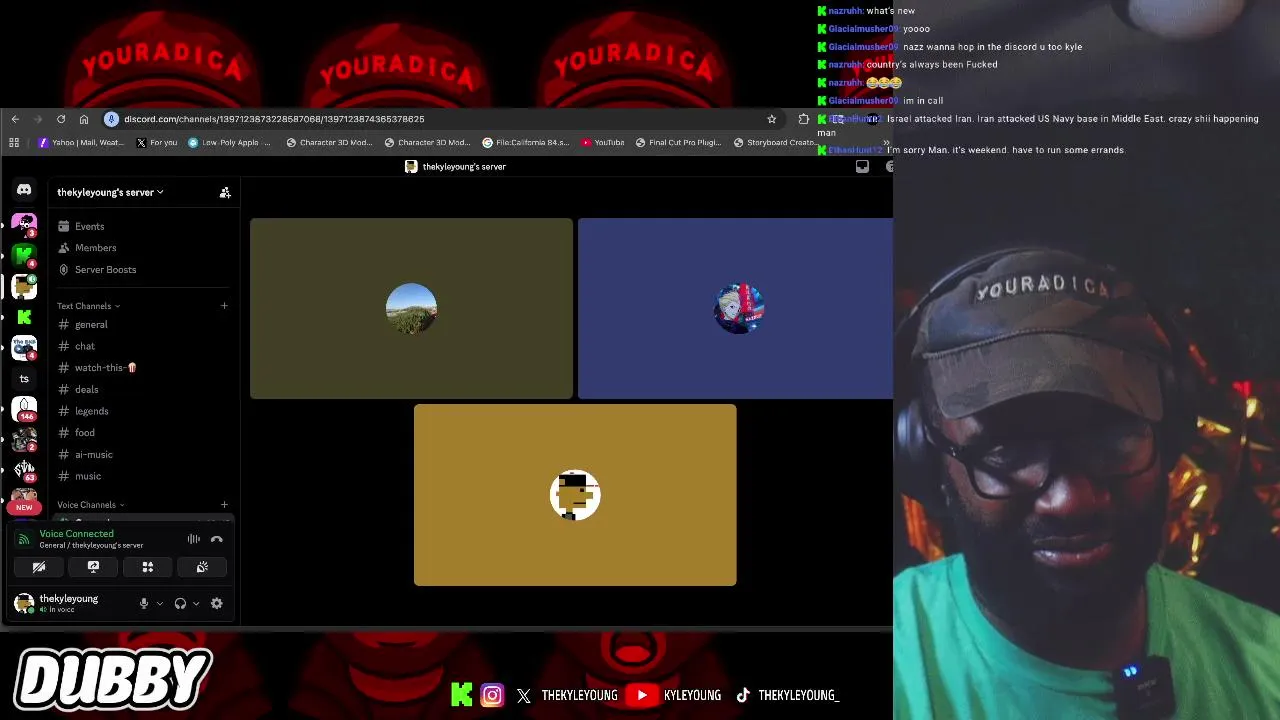Open headphone output options arrow
The width and height of the screenshot is (1280, 720).
coord(196,603)
